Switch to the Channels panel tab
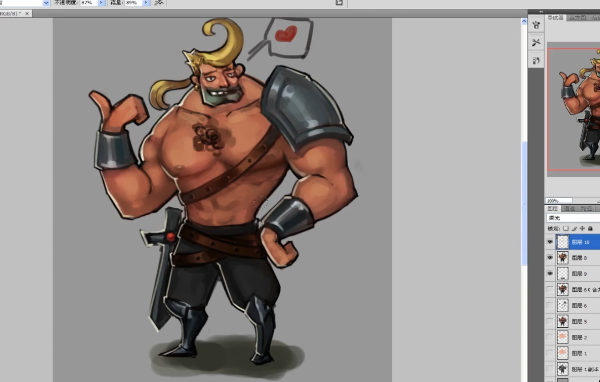This screenshot has width=600, height=382. pyautogui.click(x=570, y=209)
